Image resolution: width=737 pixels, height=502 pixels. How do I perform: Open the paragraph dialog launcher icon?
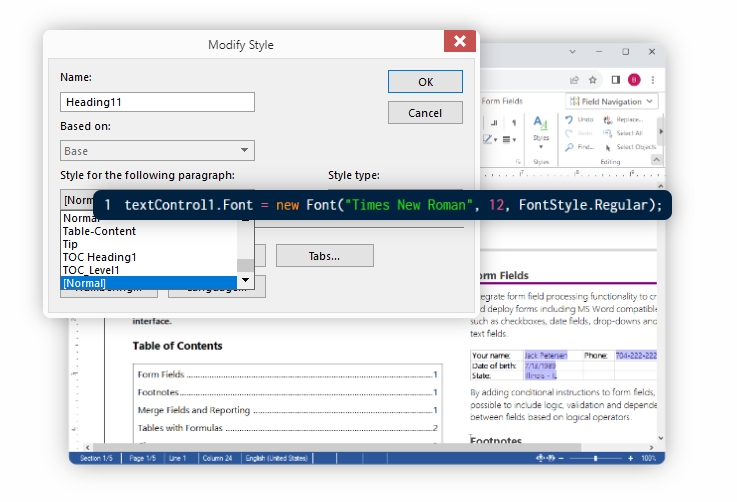518,162
